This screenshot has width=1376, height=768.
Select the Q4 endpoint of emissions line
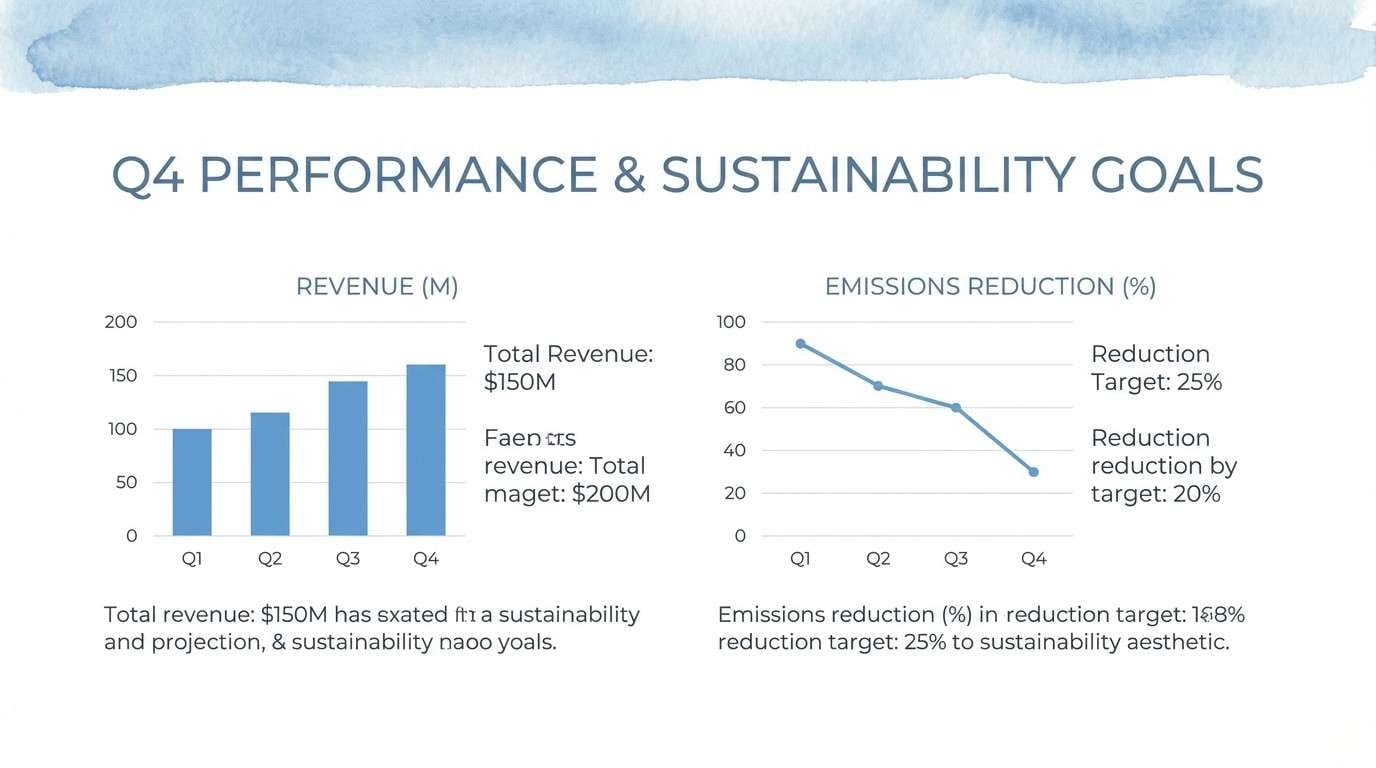tap(1033, 472)
